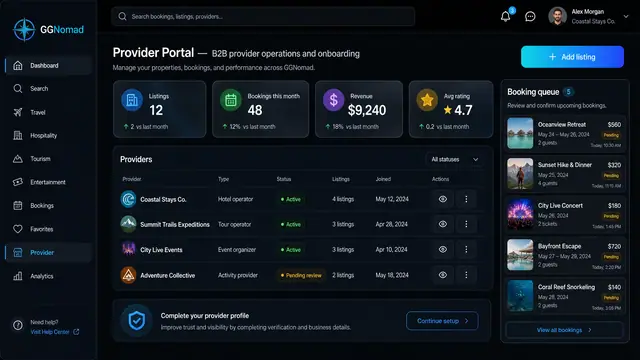Click the shield verification icon
The width and height of the screenshot is (640, 360).
[137, 321]
